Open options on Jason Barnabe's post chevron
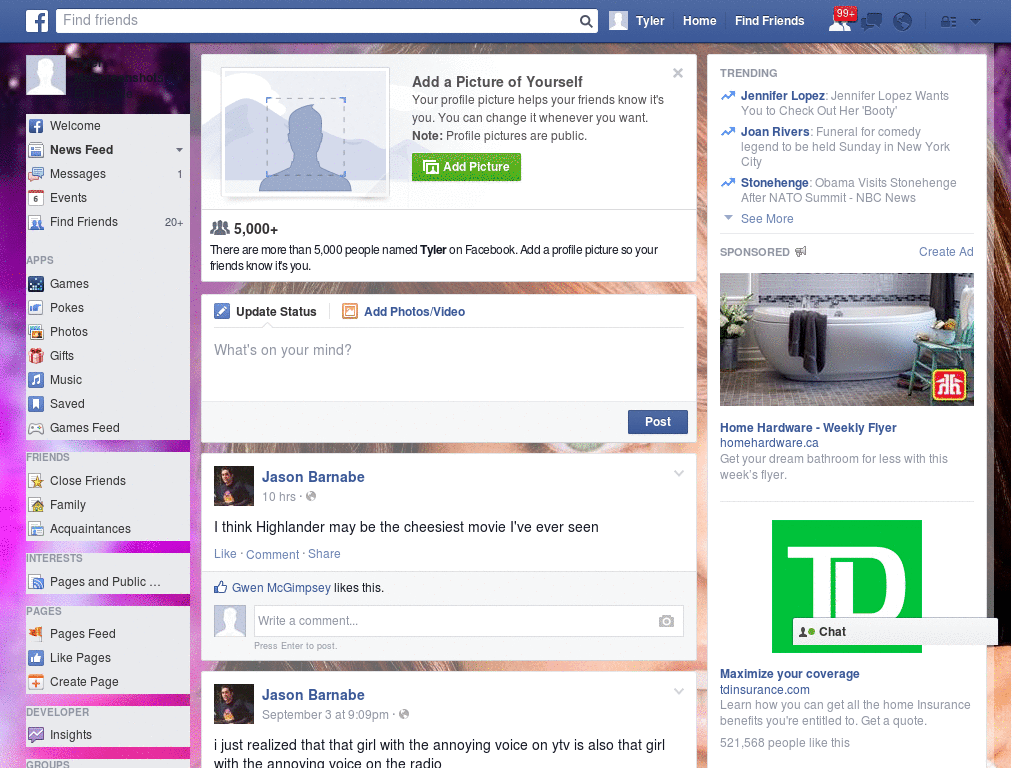 tap(679, 473)
